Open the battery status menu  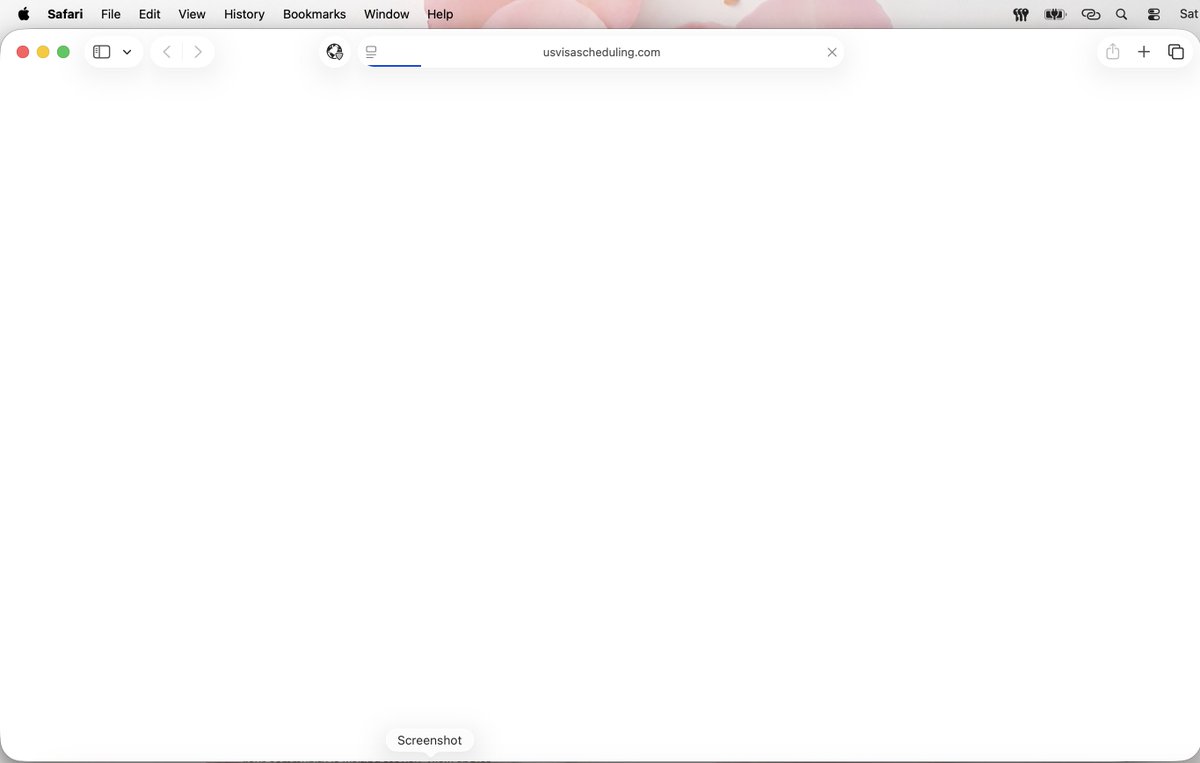pos(1055,14)
